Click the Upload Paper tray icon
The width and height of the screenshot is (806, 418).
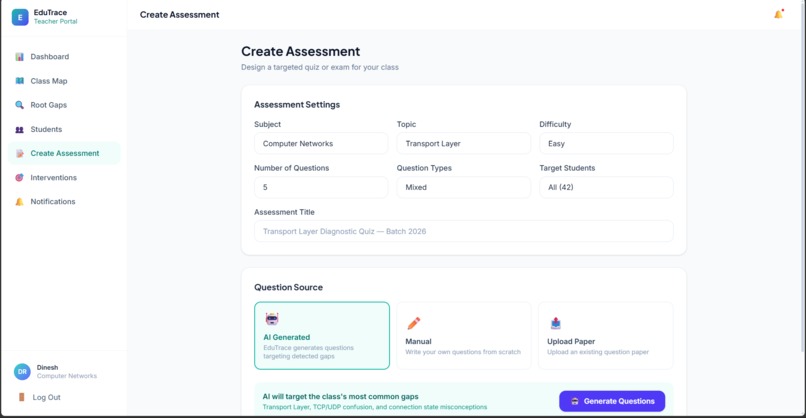coord(556,323)
